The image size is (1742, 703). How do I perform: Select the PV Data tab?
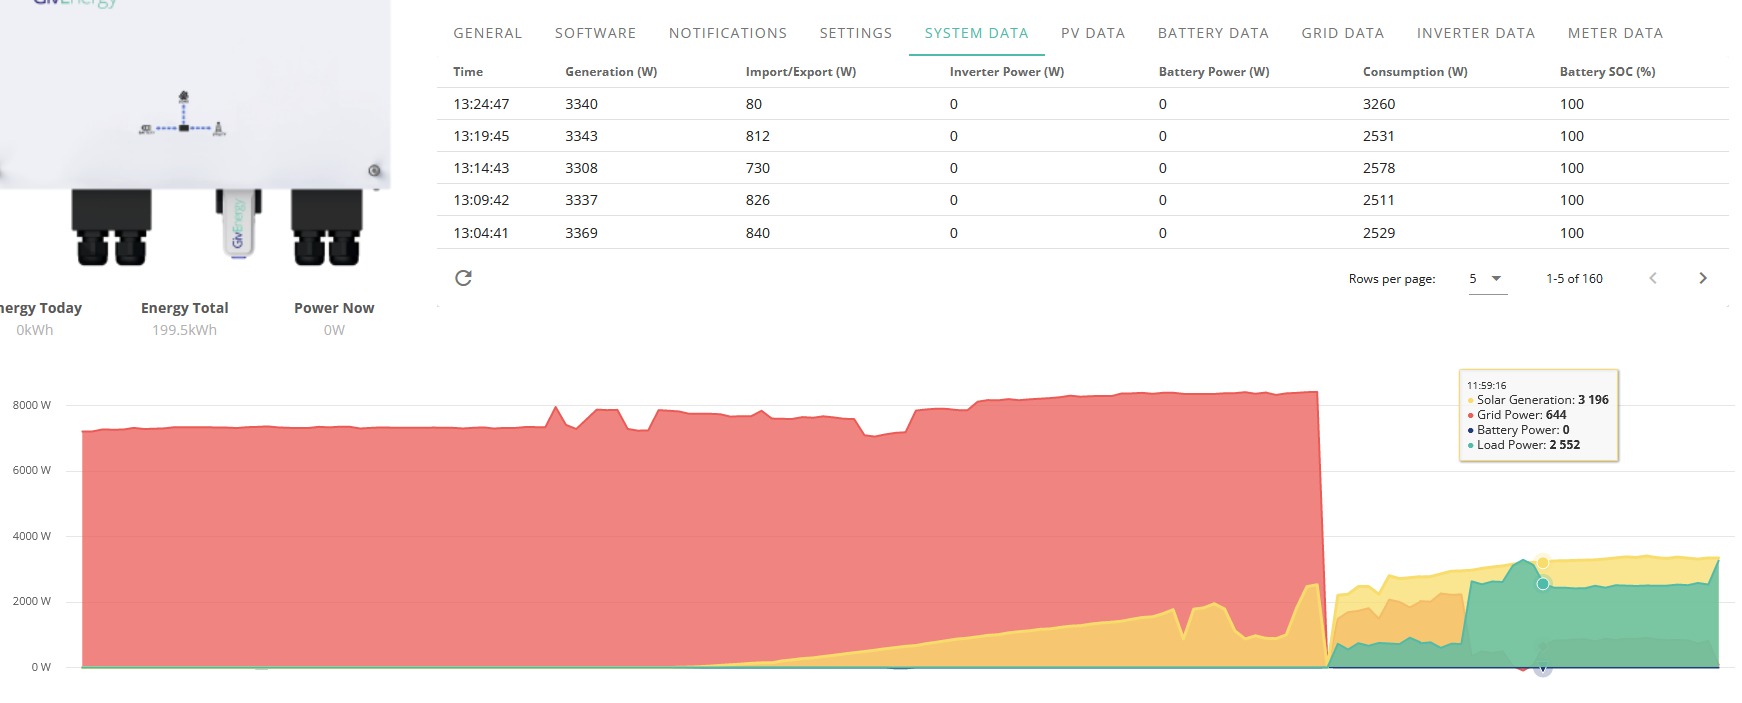pos(1093,33)
